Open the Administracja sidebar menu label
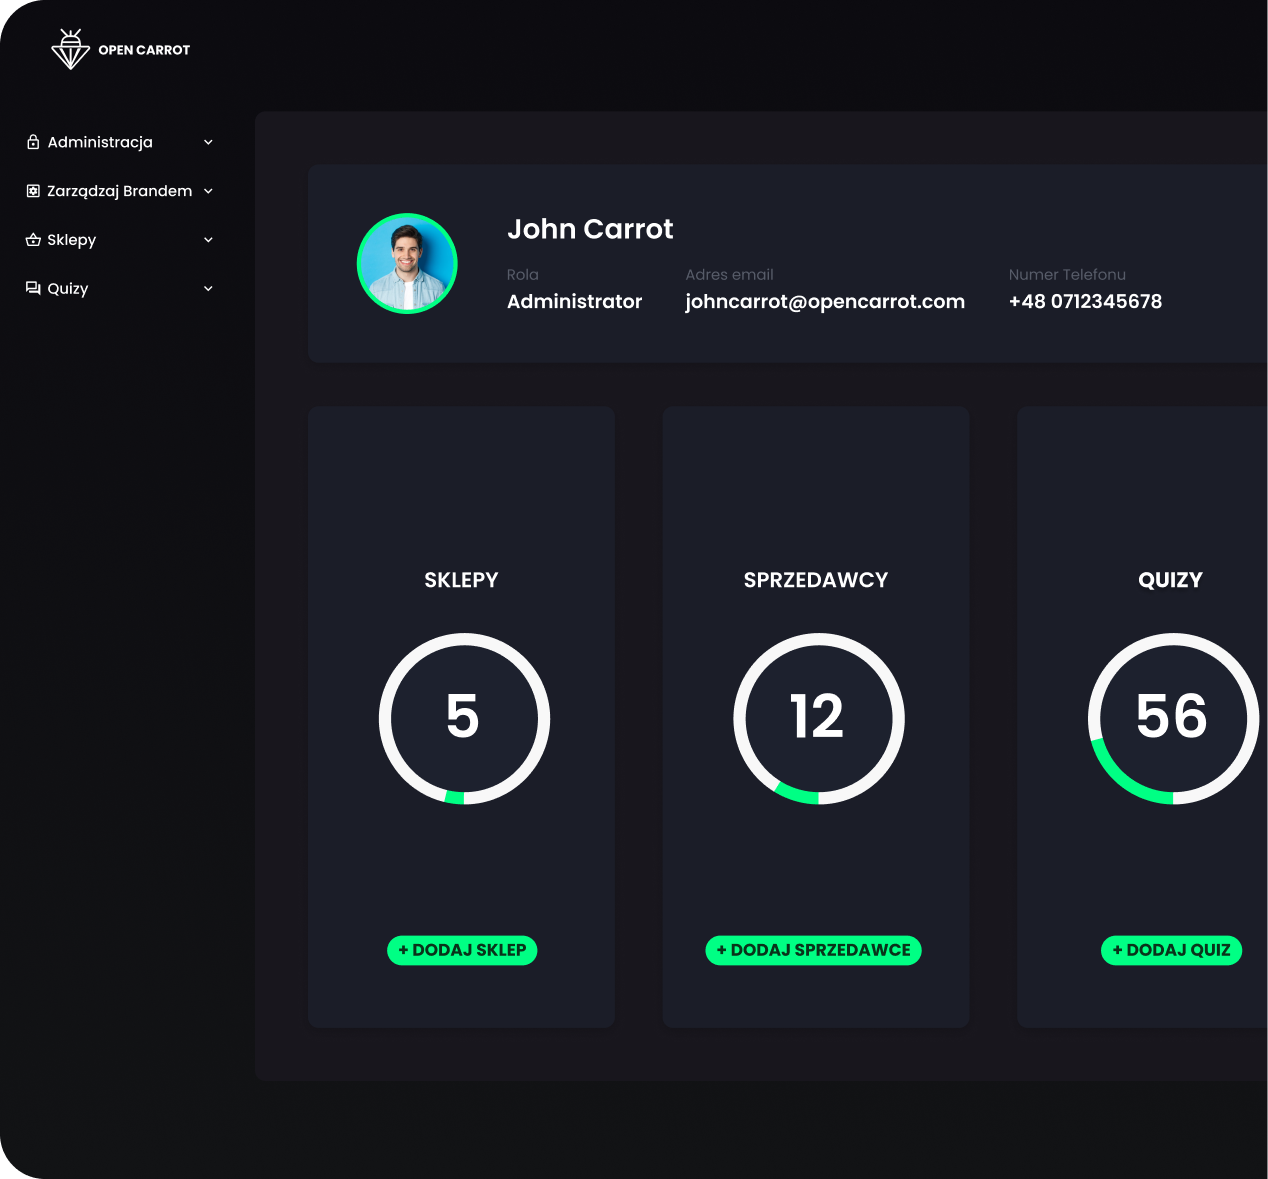Viewport: 1268px width, 1179px height. click(x=100, y=142)
